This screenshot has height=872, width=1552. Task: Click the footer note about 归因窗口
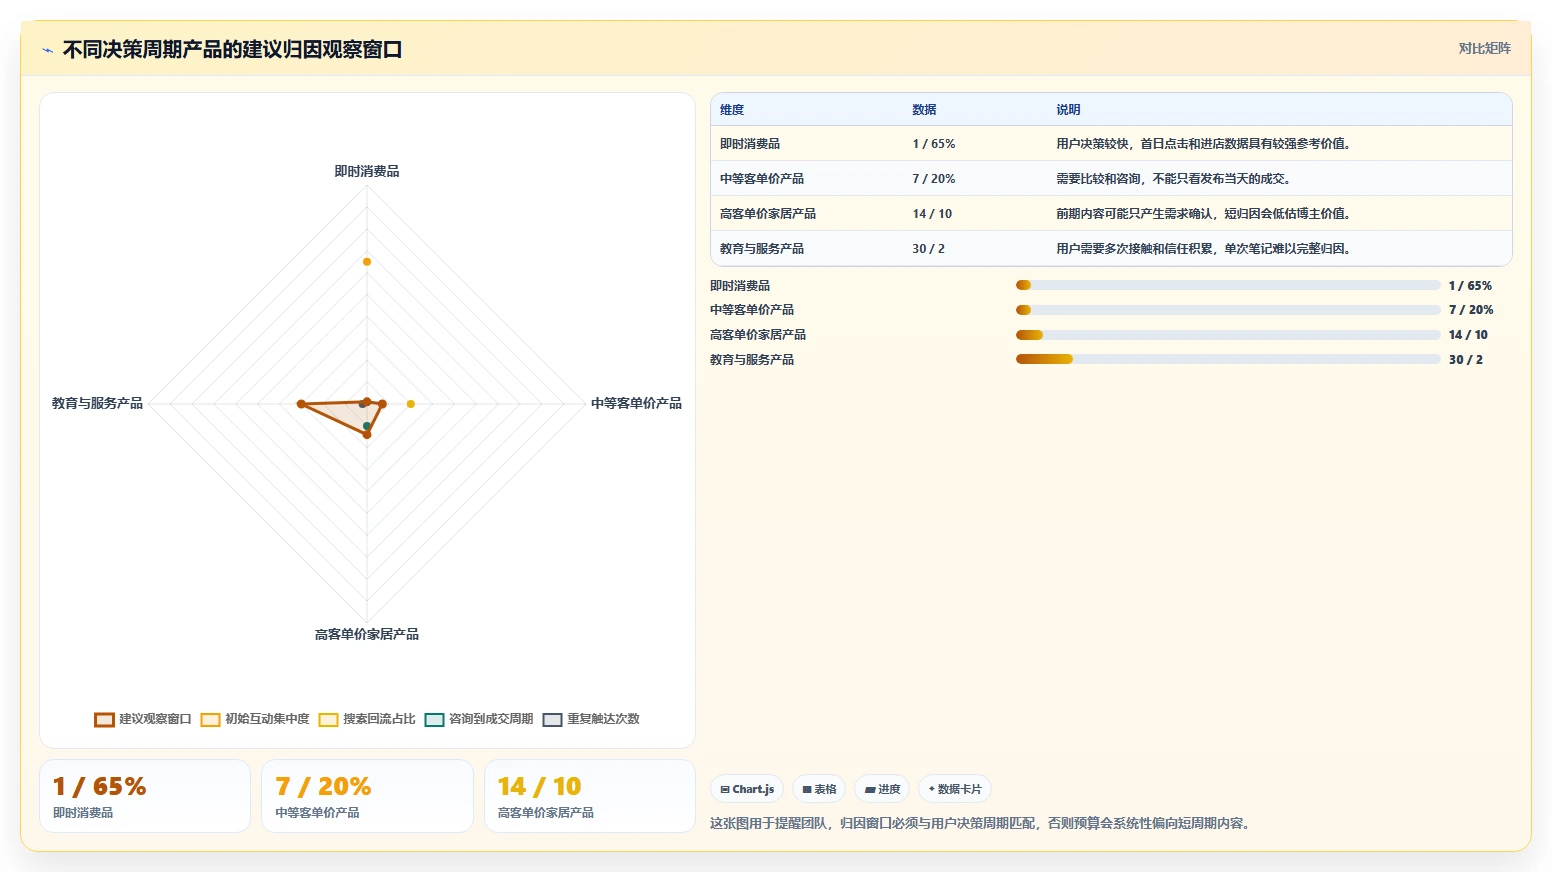pos(980,824)
